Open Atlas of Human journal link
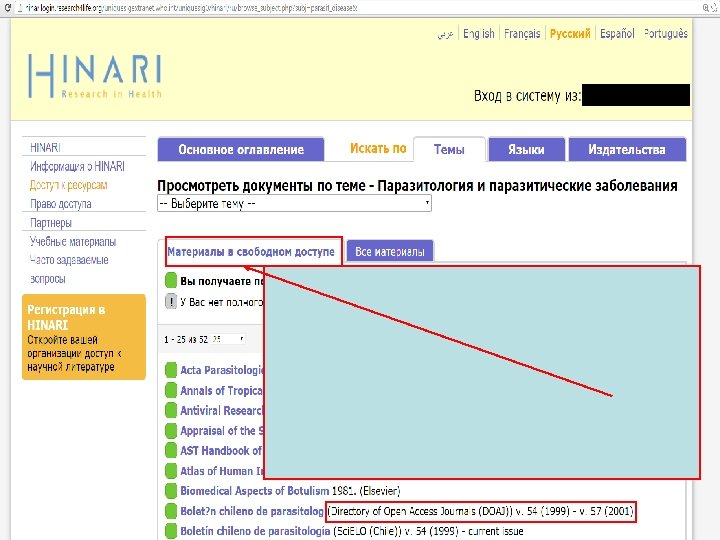 coord(222,471)
